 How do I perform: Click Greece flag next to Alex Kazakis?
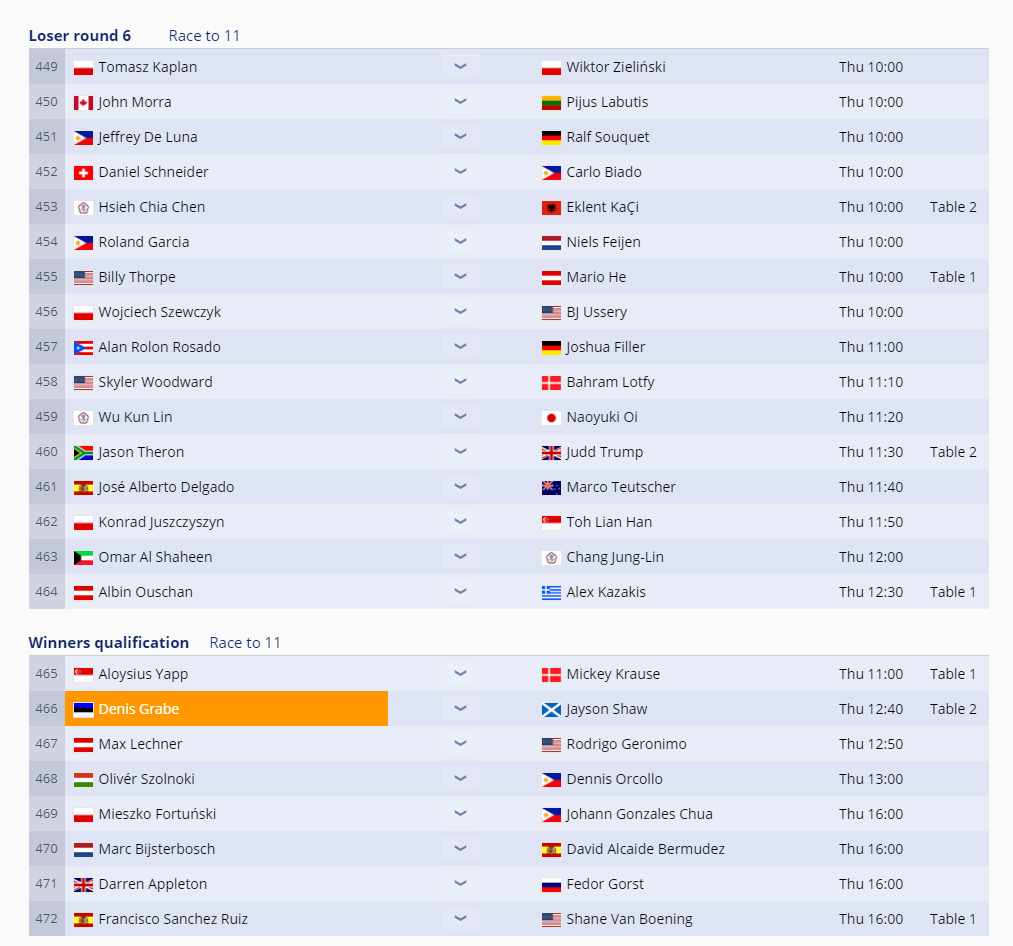(x=551, y=592)
